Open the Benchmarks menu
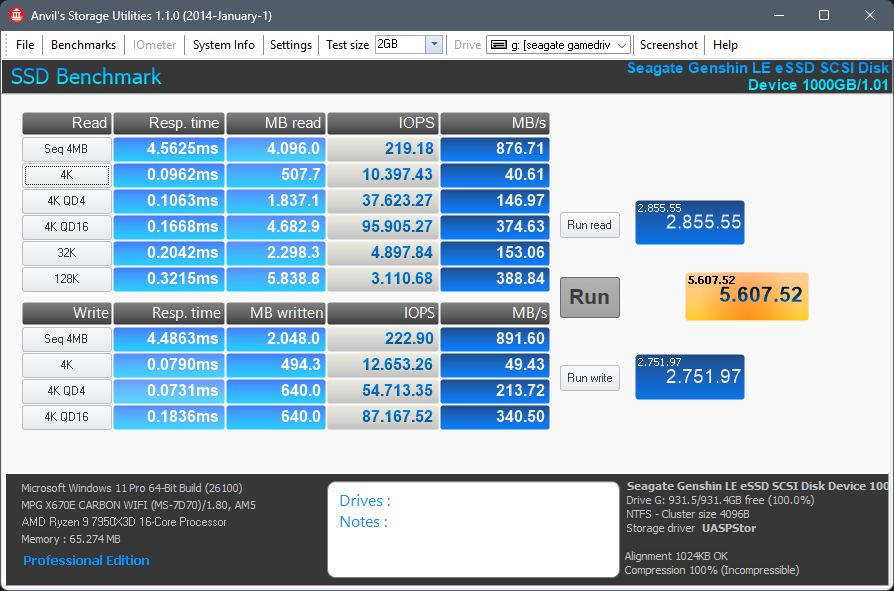This screenshot has height=591, width=894. [x=84, y=45]
